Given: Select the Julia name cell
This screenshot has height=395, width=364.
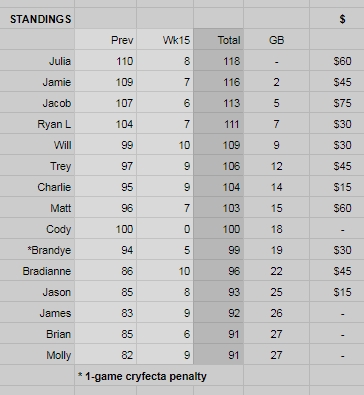Looking at the screenshot, I should tap(37, 61).
